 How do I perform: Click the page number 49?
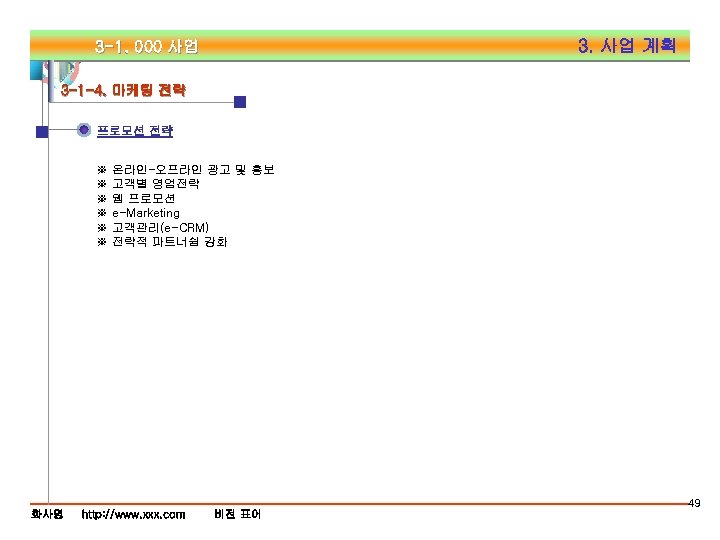point(694,503)
